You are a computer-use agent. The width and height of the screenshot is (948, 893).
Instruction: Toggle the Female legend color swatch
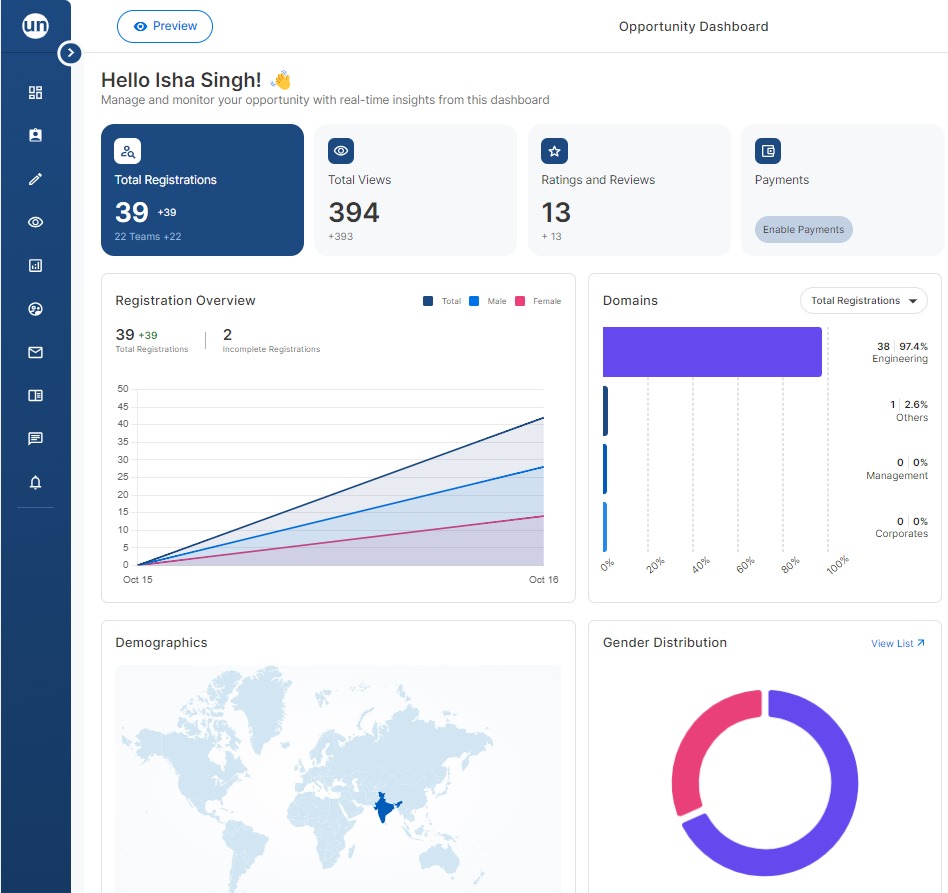[520, 301]
